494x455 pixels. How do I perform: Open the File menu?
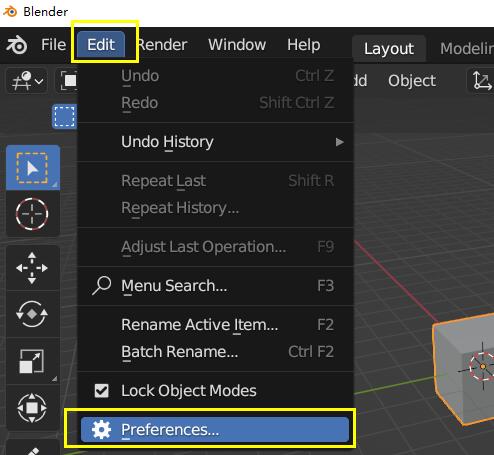pos(53,45)
